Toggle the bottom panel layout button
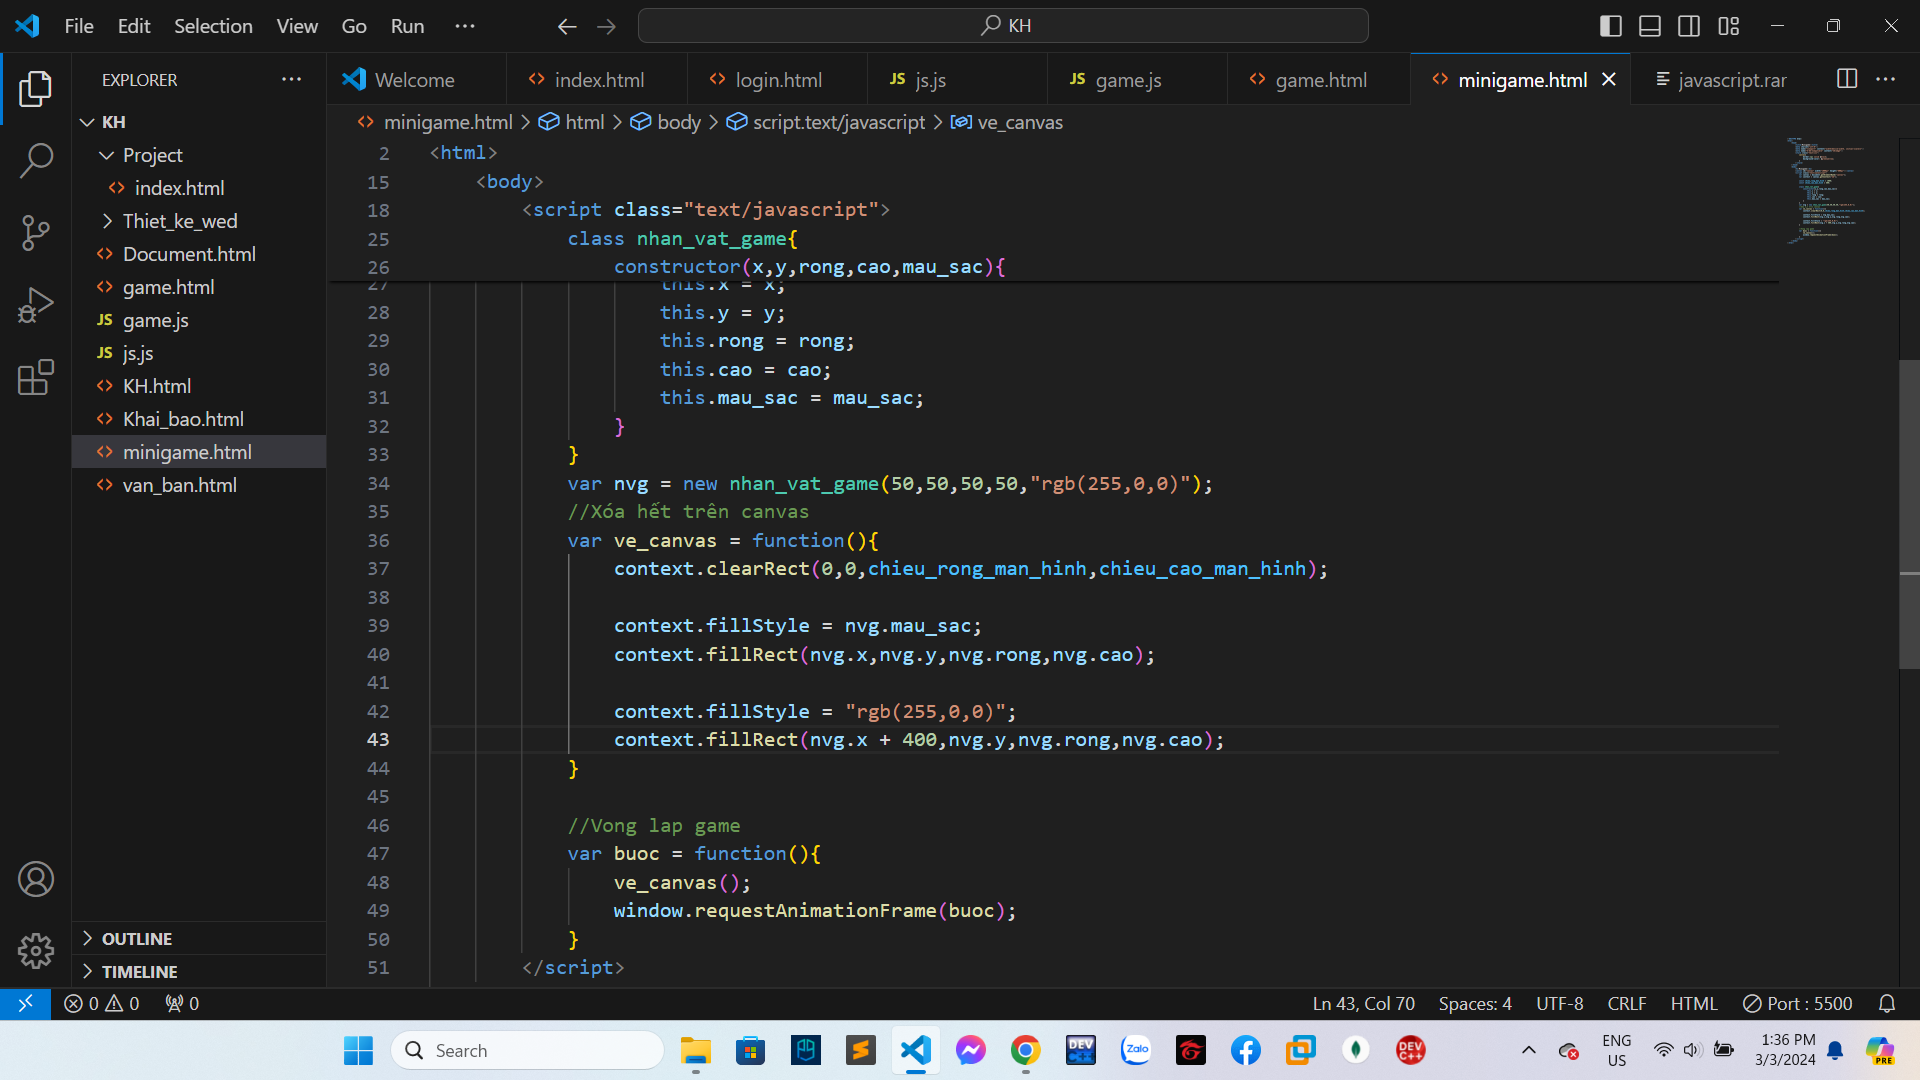Screen dimensions: 1920x1080 coord(1650,26)
